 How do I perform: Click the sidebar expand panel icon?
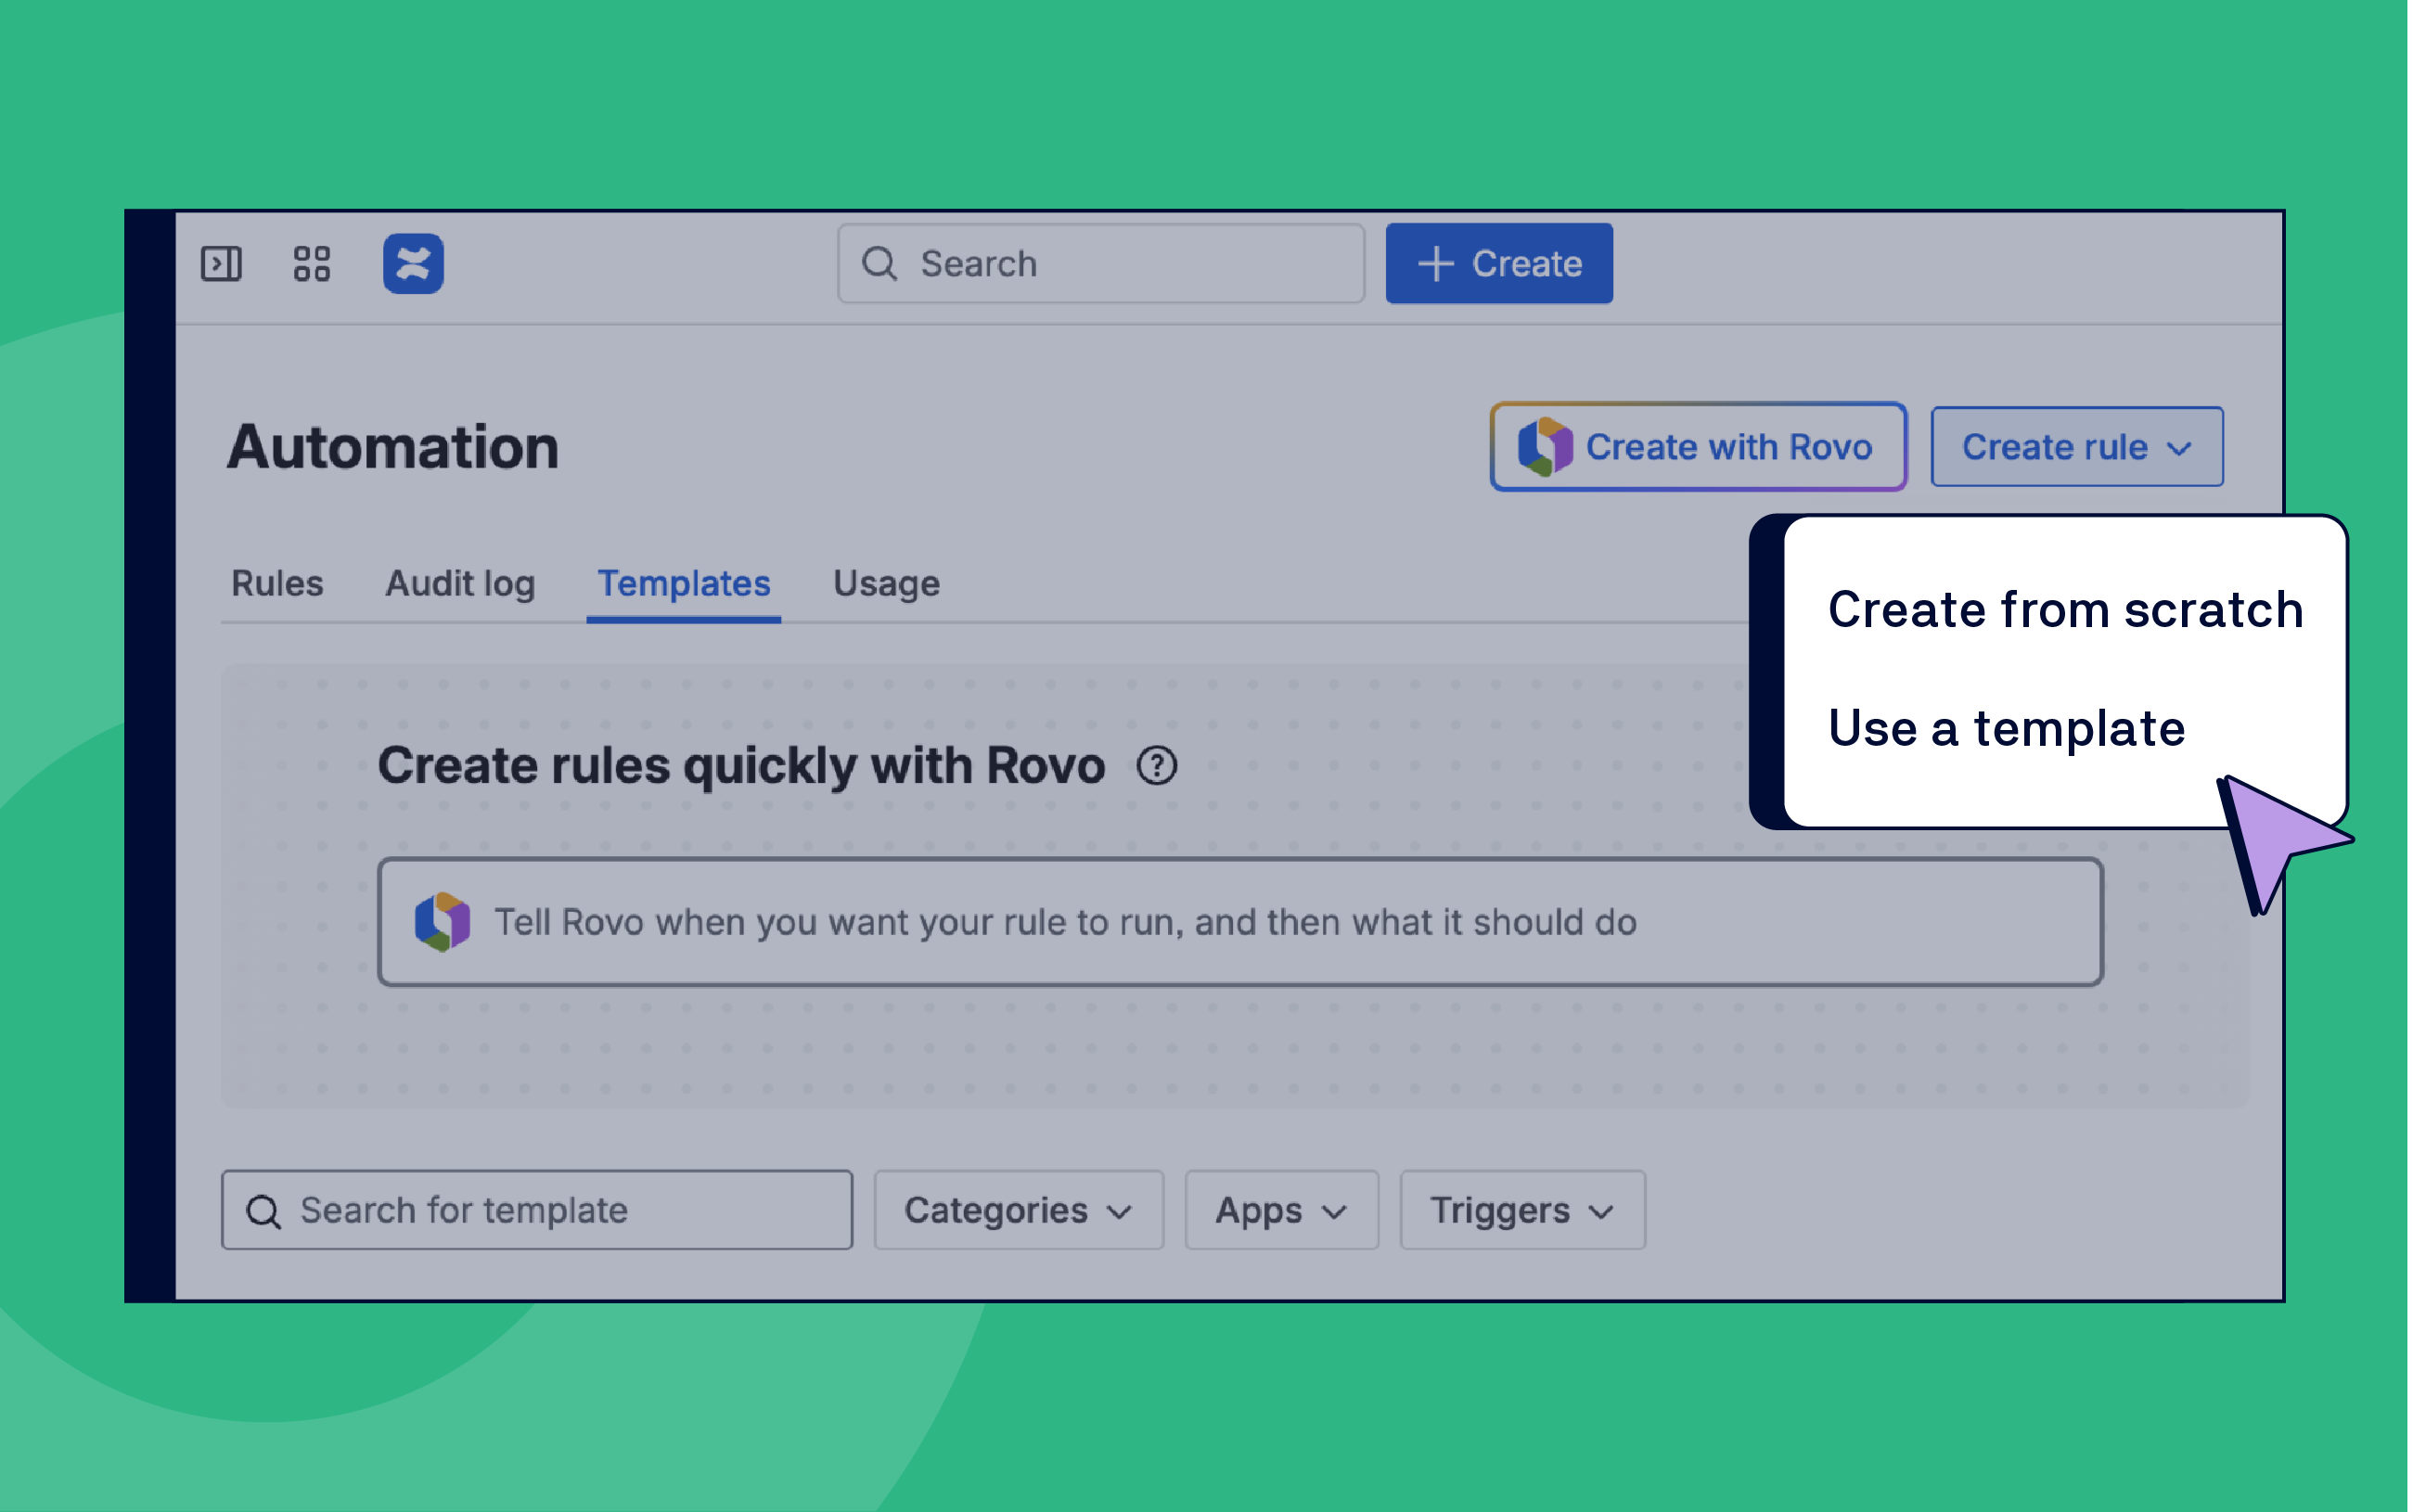pos(221,264)
